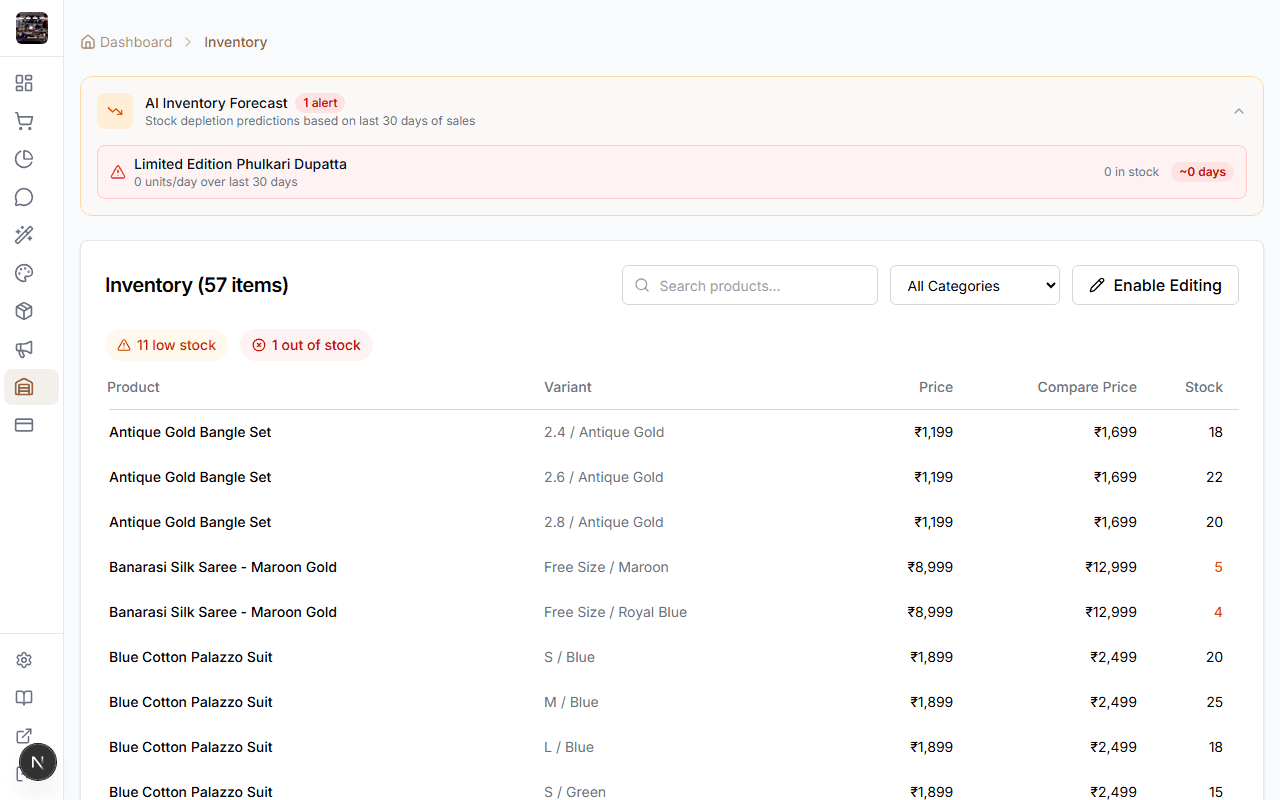Open the All Categories dropdown
The image size is (1280, 800).
(974, 285)
